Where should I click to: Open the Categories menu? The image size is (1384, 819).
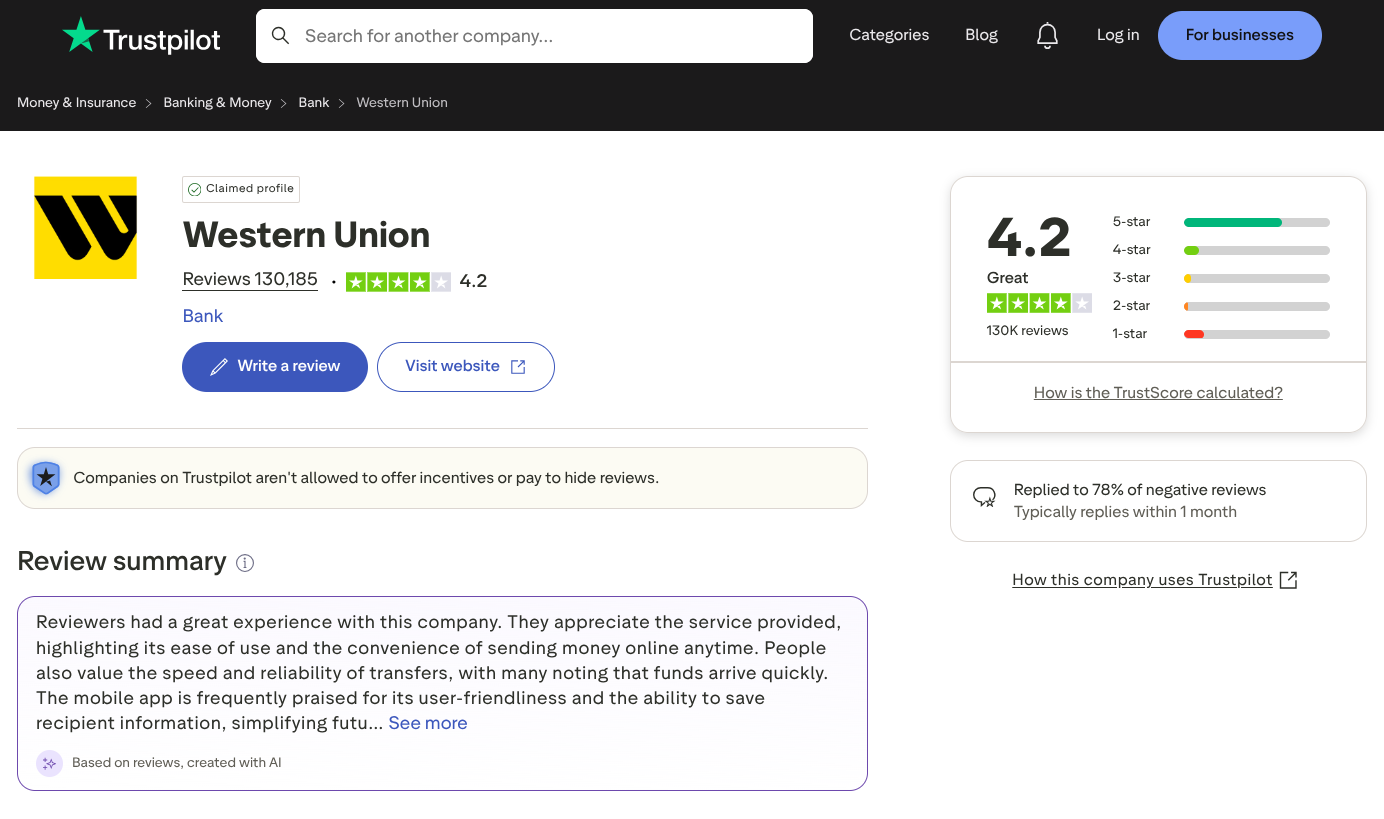click(889, 35)
